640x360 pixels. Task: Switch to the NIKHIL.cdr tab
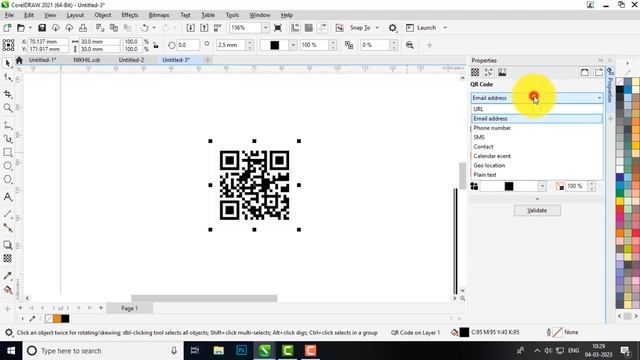pyautogui.click(x=87, y=60)
